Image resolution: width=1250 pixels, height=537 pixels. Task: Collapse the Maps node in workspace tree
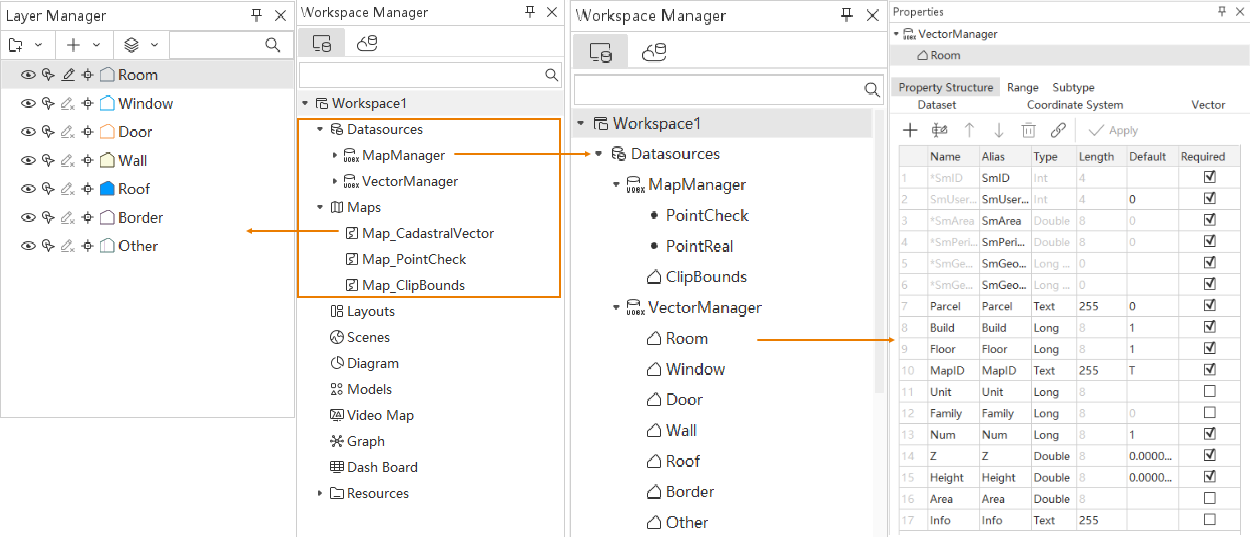tap(320, 208)
